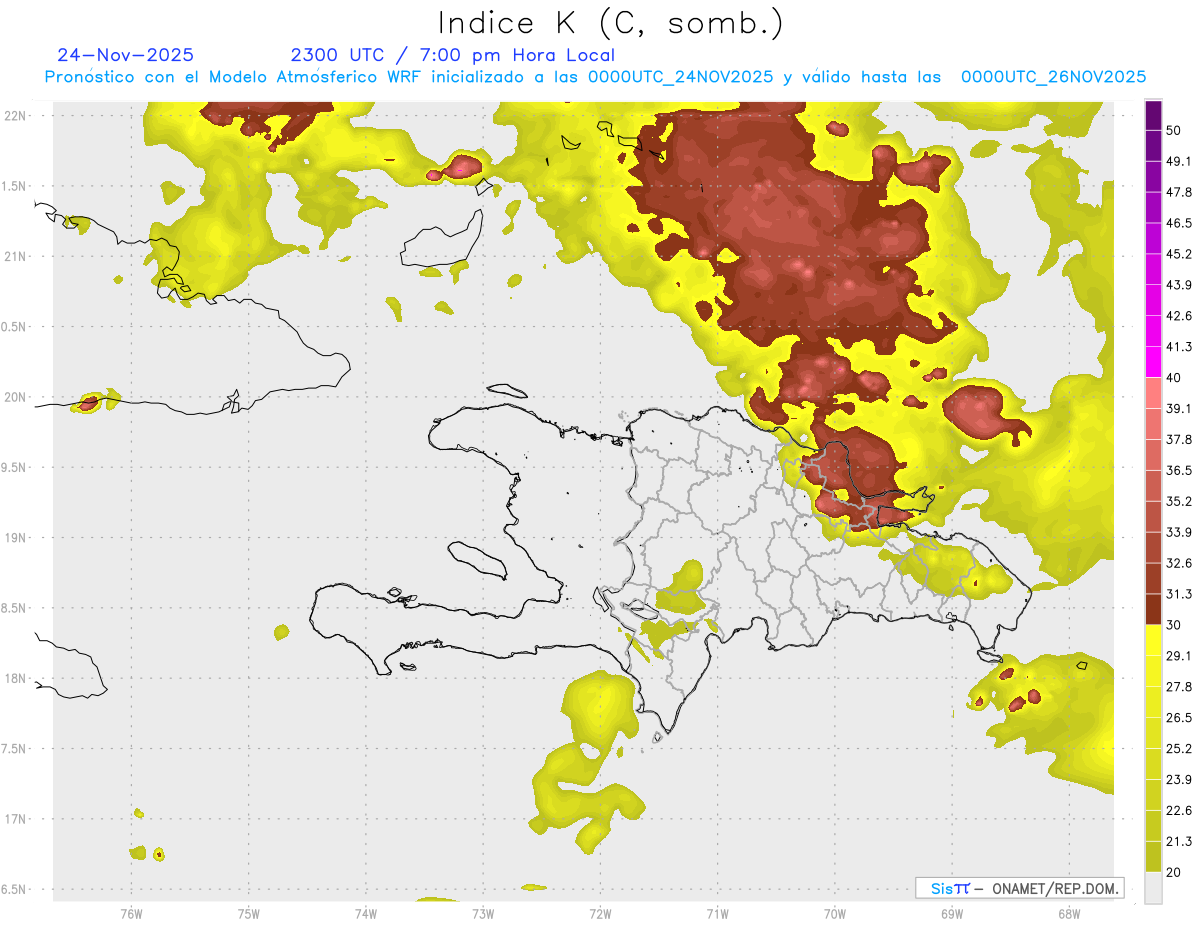Click the colorbar value "26.5"
Image resolution: width=1200 pixels, height=927 pixels.
[1179, 718]
